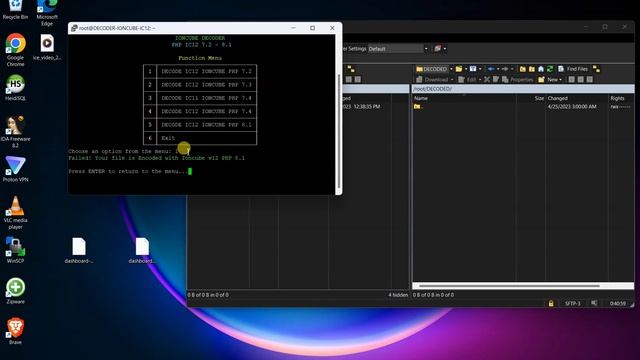Screen dimensions: 640x360
Task: Open the WinSCP desktop shortcut
Action: pos(15,250)
